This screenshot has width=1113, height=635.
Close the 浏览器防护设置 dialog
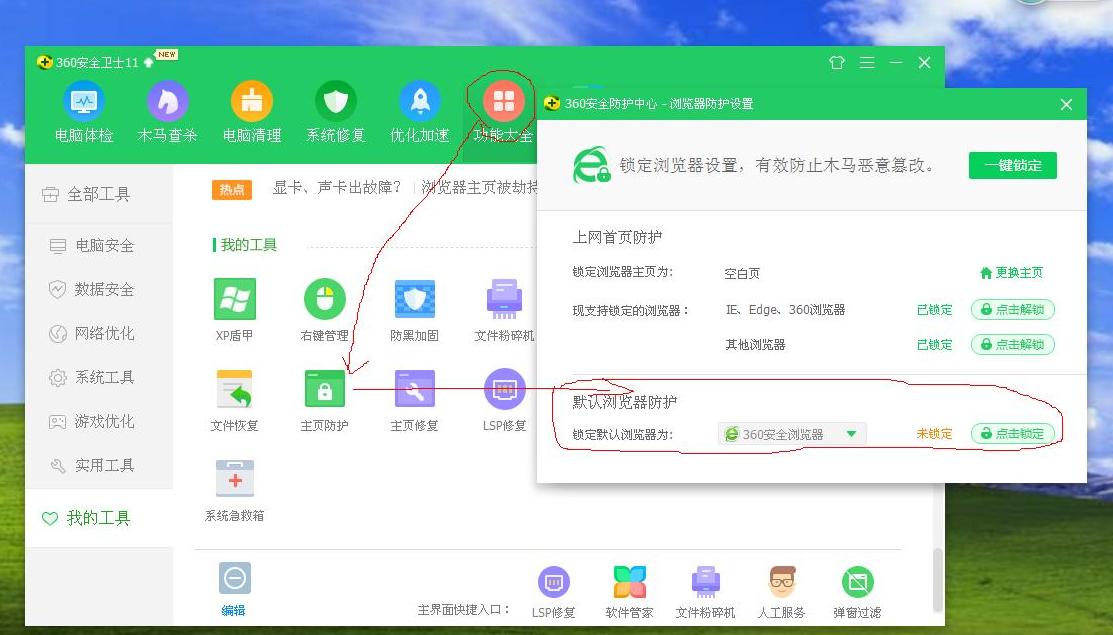pyautogui.click(x=1066, y=104)
